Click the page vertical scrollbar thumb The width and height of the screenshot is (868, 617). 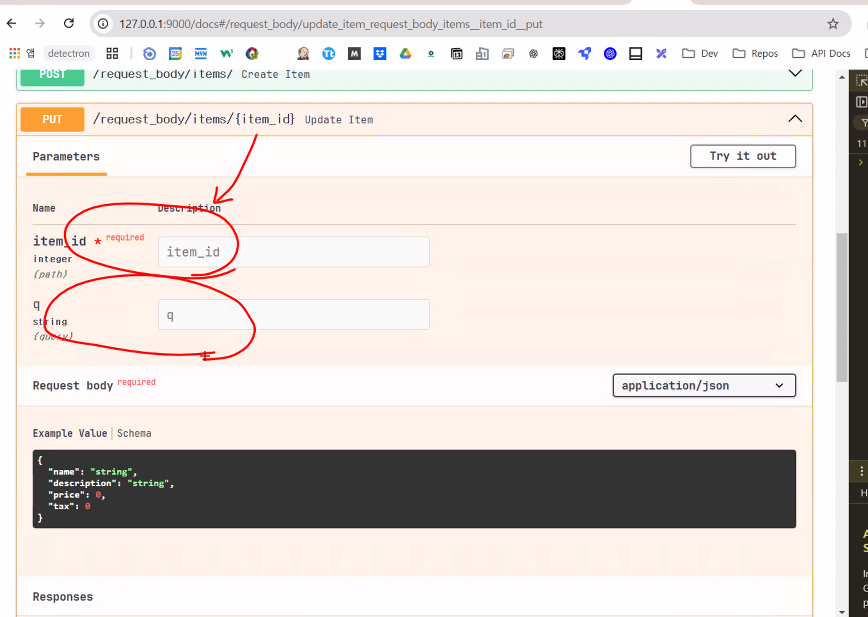point(842,307)
